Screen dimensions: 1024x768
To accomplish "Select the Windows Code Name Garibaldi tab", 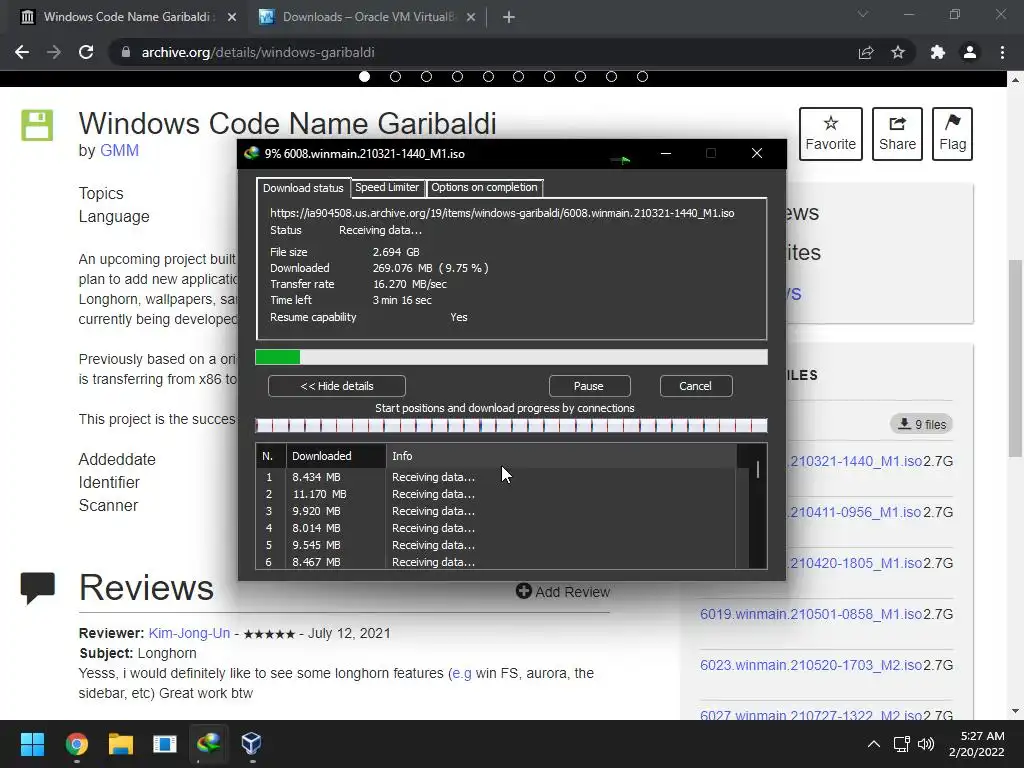I will (129, 17).
